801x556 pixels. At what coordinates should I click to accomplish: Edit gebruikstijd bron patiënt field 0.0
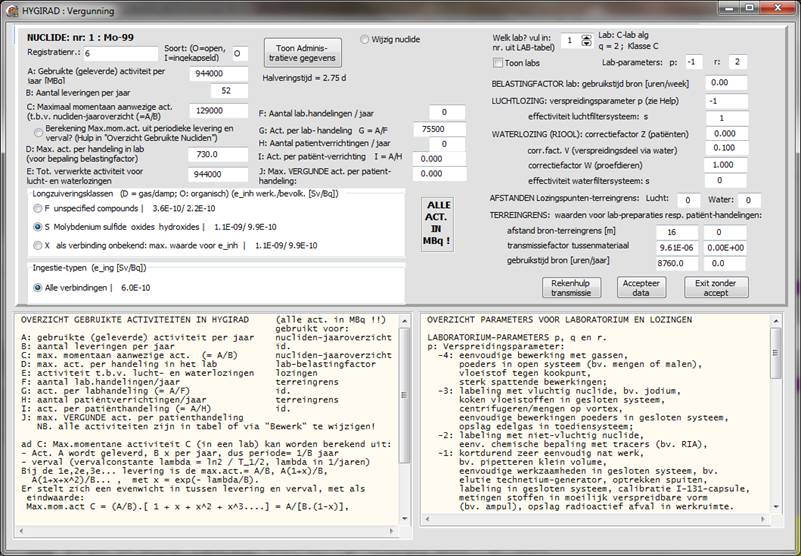click(725, 264)
